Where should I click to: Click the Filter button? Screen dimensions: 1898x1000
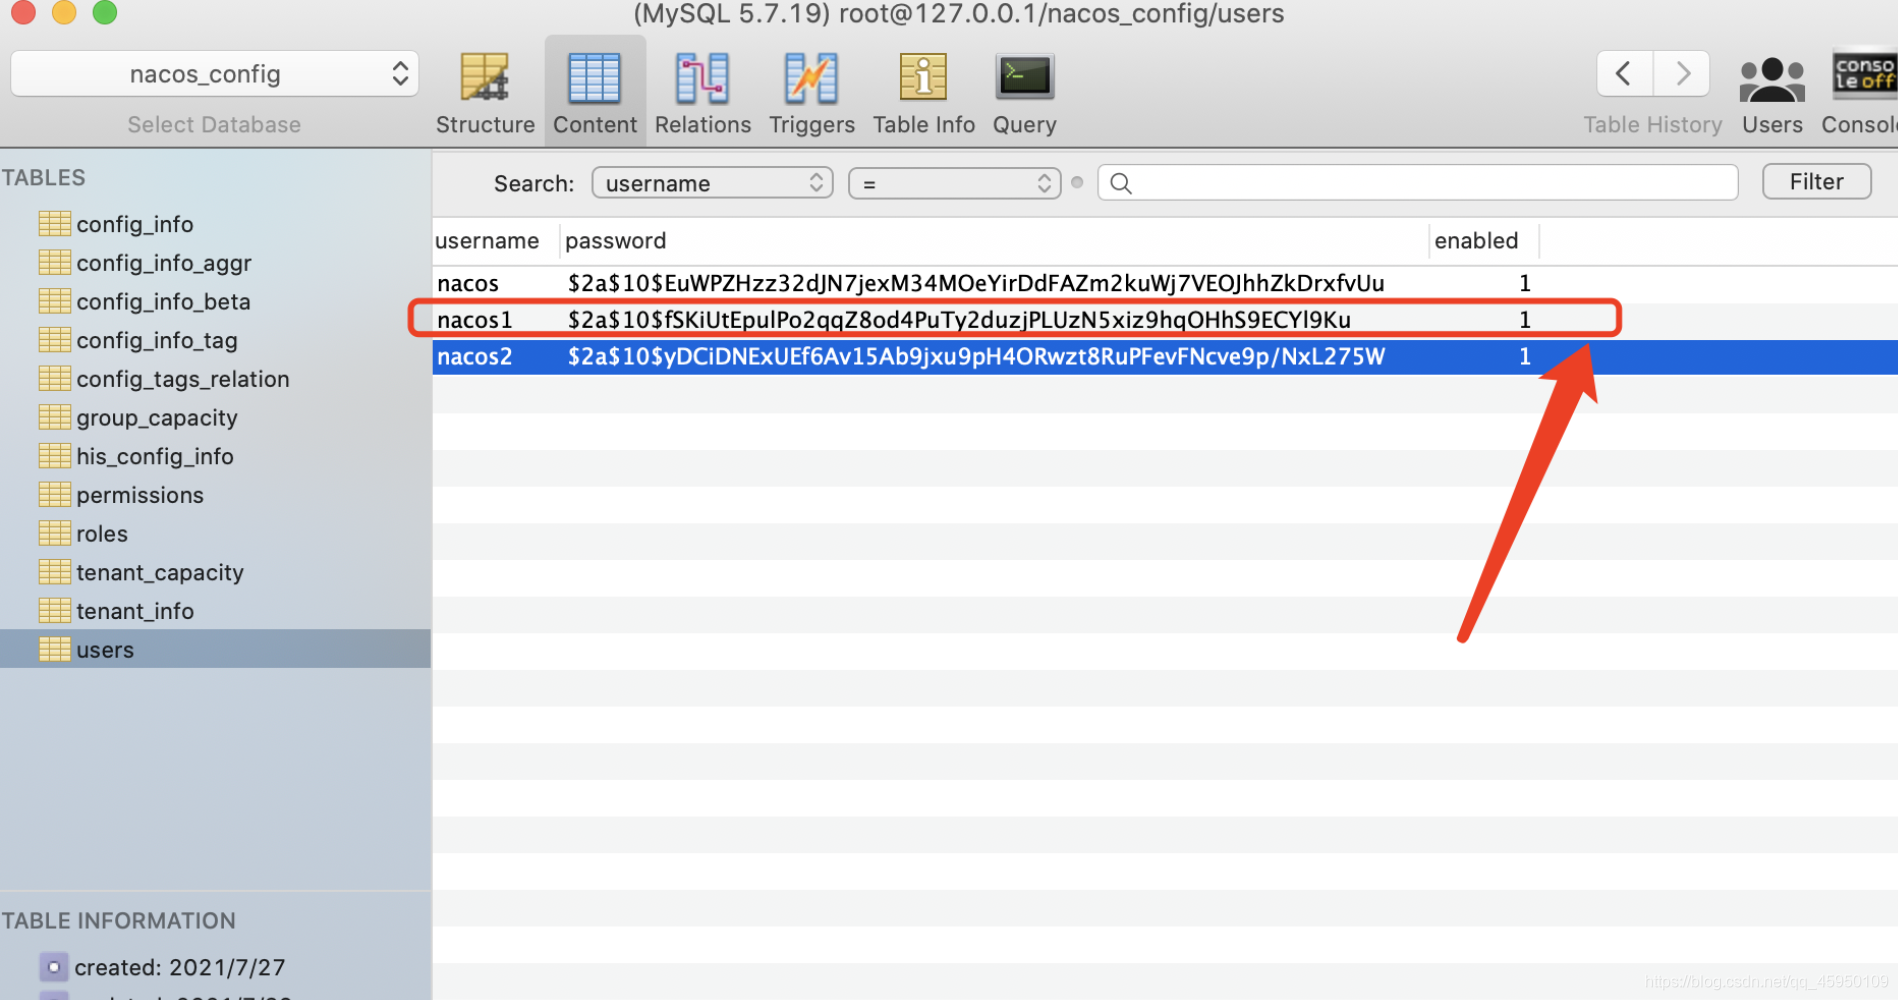pos(1816,182)
